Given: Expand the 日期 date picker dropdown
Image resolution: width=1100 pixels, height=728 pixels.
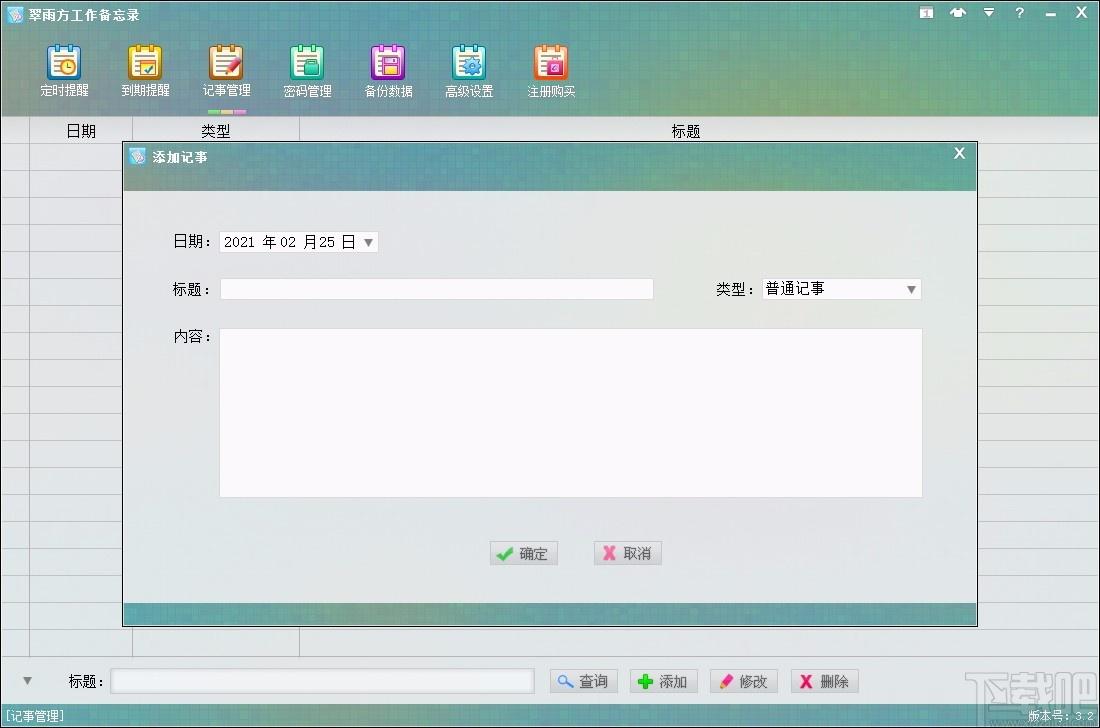Looking at the screenshot, I should [368, 243].
